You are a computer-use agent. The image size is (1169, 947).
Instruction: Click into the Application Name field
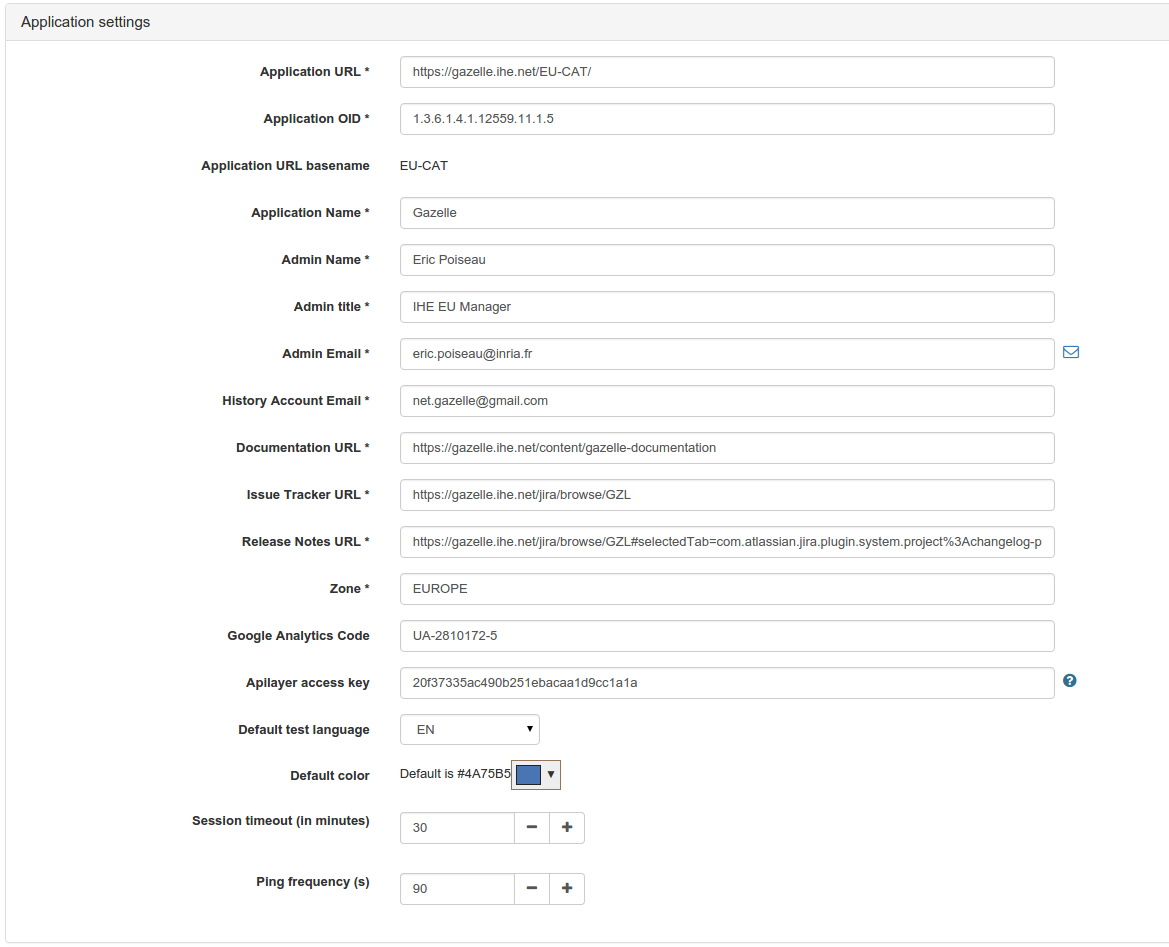726,213
